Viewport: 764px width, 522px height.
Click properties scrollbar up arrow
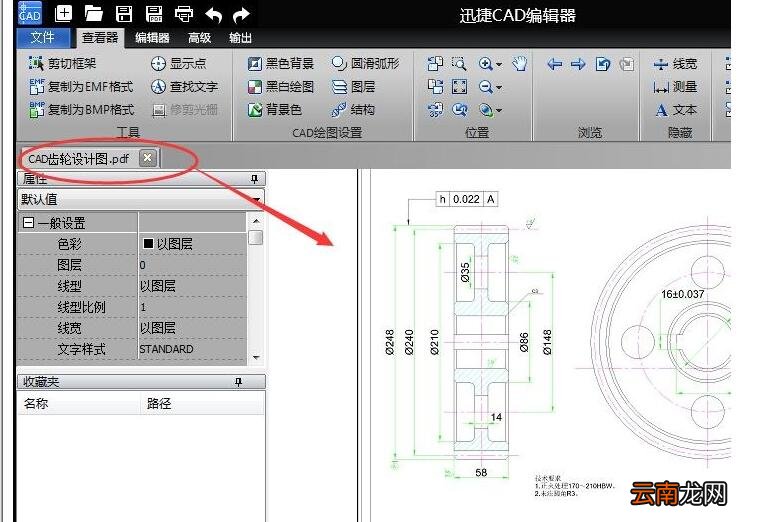256,221
